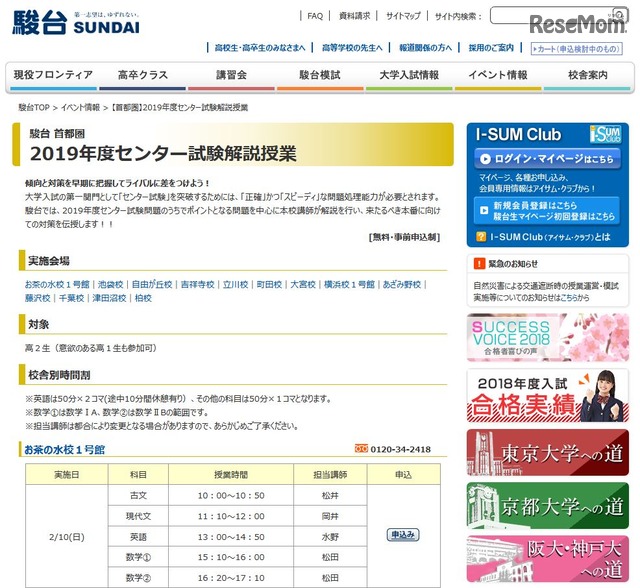Click the 新規会員登録はこちら button

pos(547,211)
